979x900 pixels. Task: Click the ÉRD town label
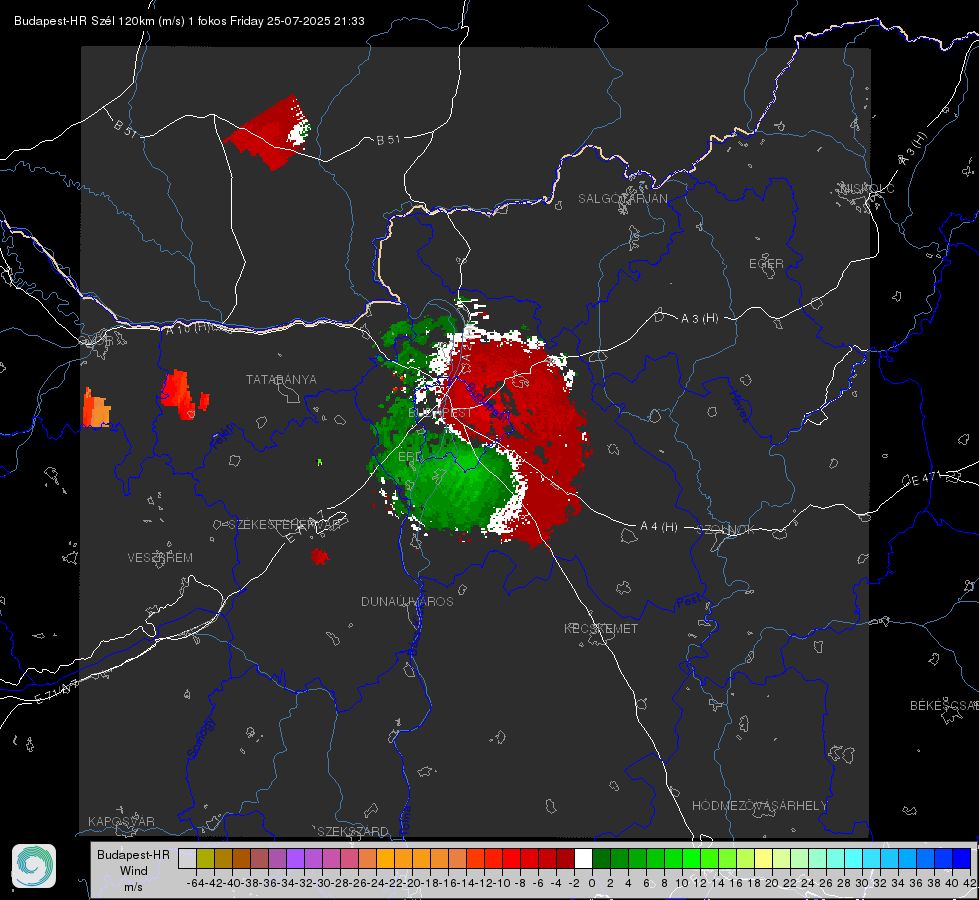[410, 457]
